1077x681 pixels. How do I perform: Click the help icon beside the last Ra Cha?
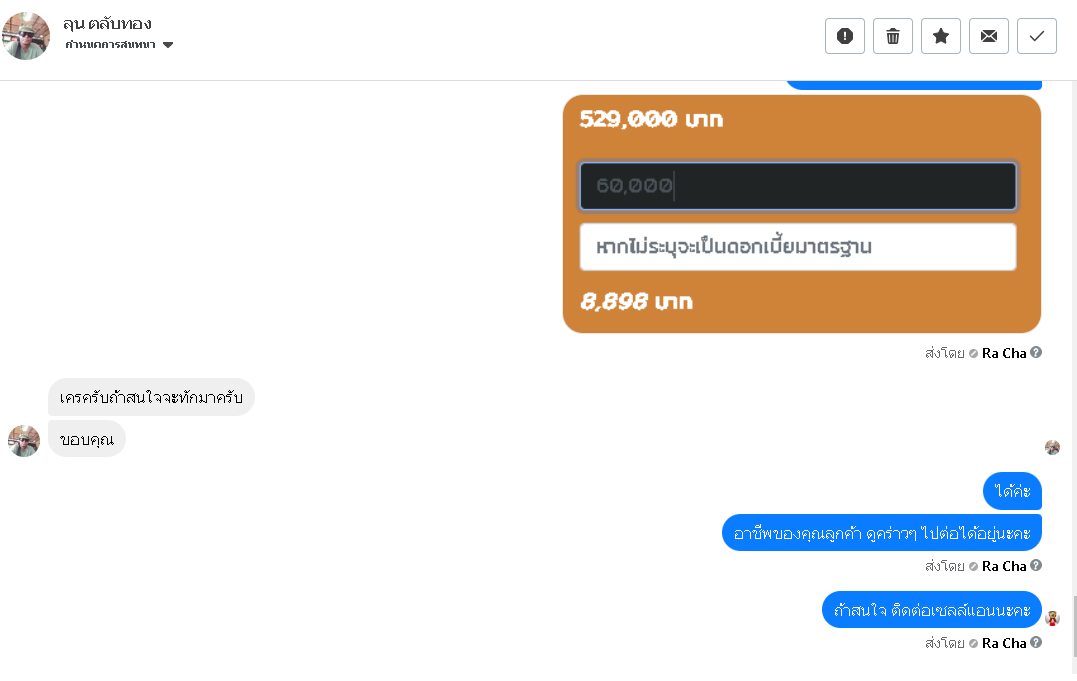tap(1036, 642)
